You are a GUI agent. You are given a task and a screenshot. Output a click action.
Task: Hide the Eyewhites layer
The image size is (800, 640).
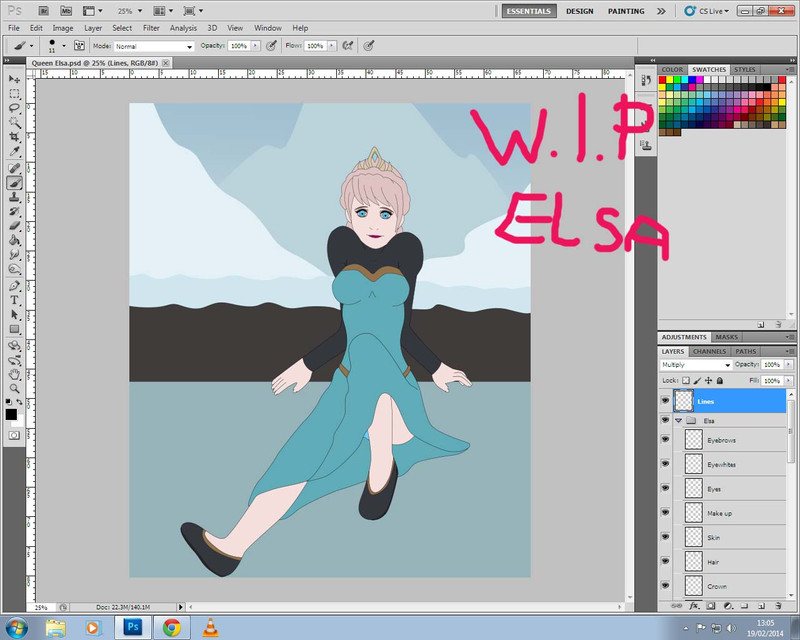tap(665, 463)
